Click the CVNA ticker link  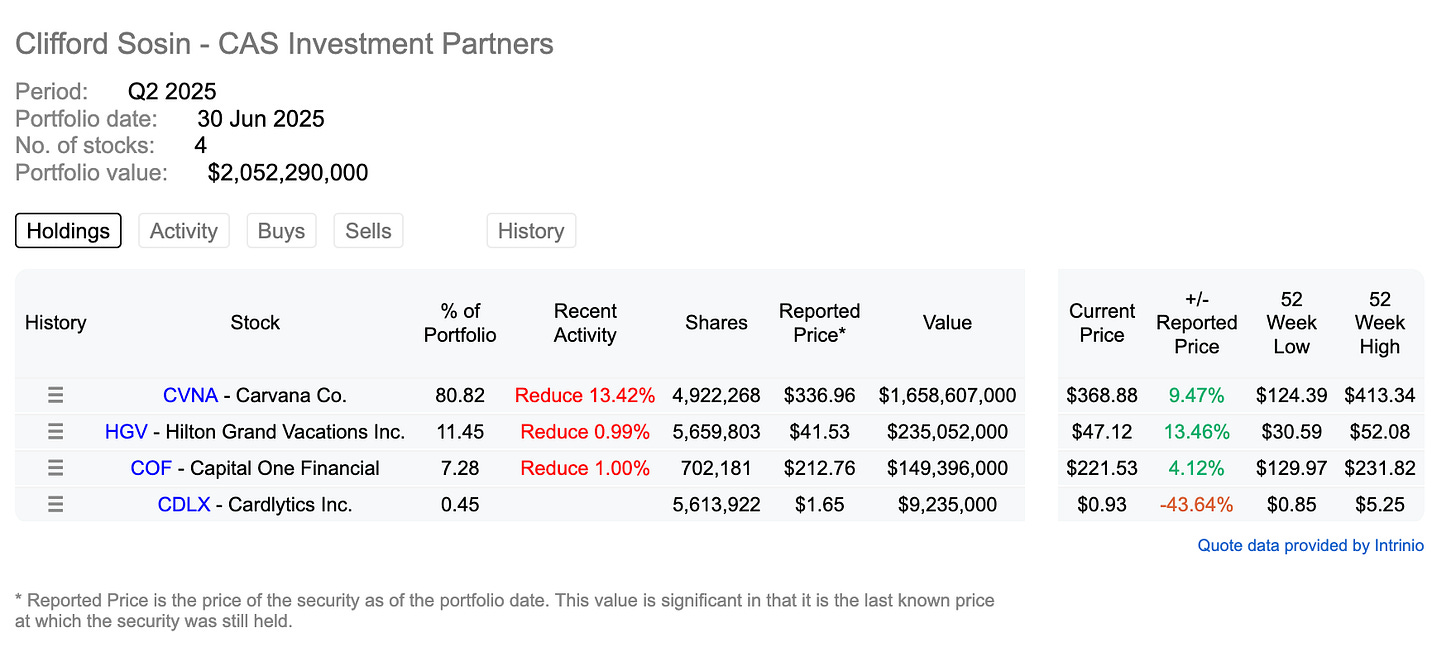click(190, 395)
